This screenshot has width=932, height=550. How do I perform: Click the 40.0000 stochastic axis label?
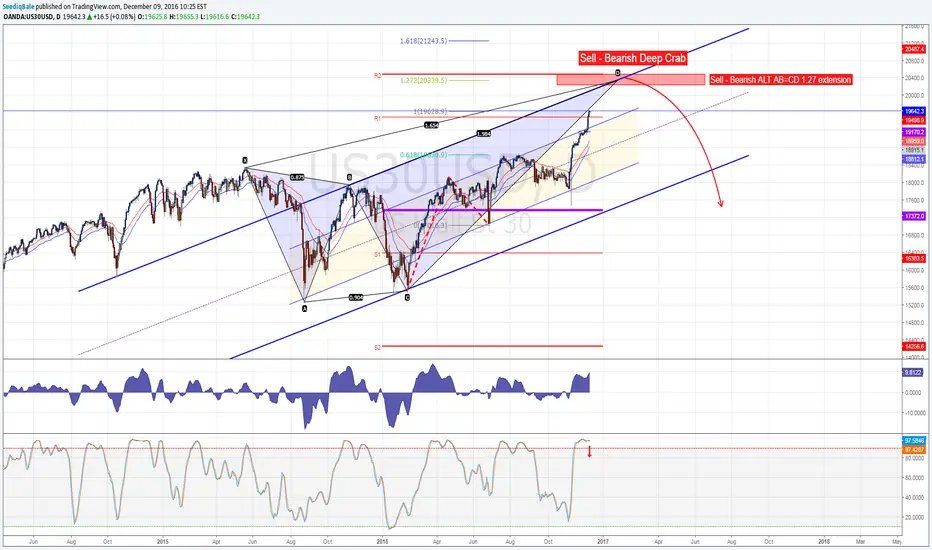(914, 497)
